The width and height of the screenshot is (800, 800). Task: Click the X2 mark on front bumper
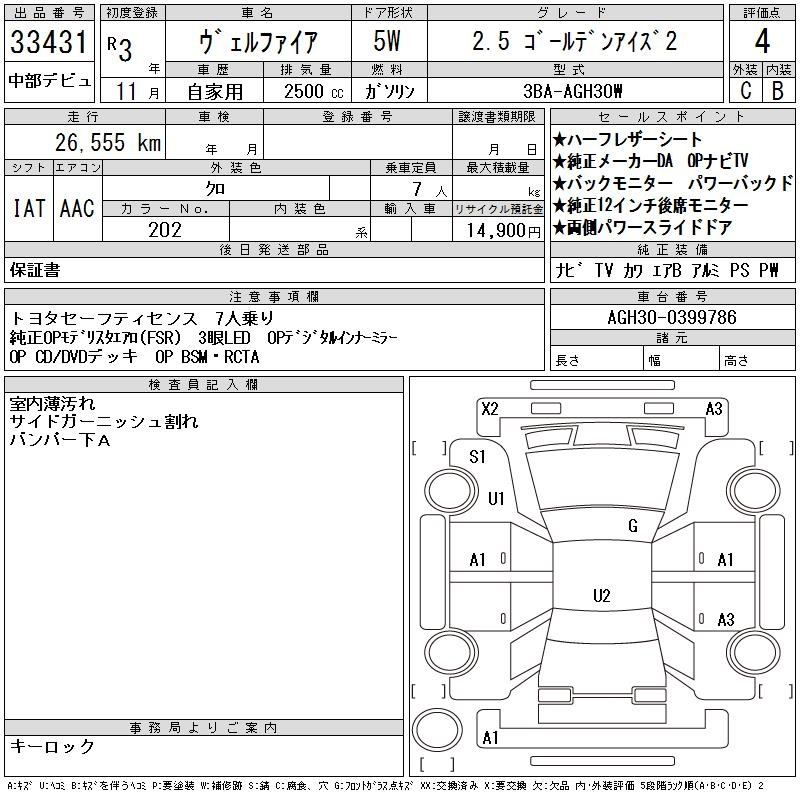point(490,408)
